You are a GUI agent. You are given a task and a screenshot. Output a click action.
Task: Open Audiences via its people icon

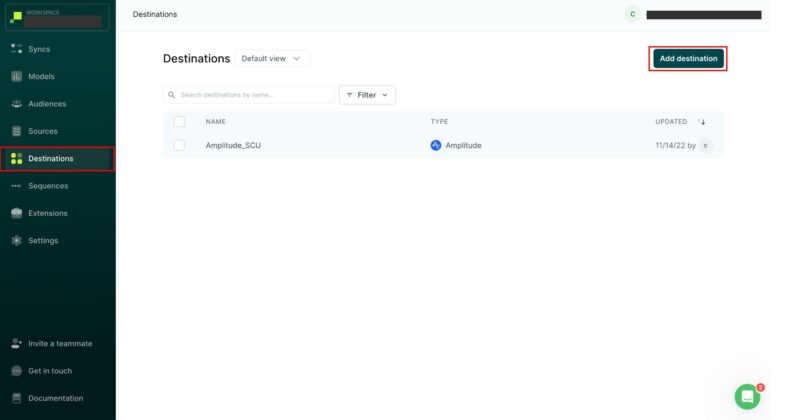click(x=16, y=104)
